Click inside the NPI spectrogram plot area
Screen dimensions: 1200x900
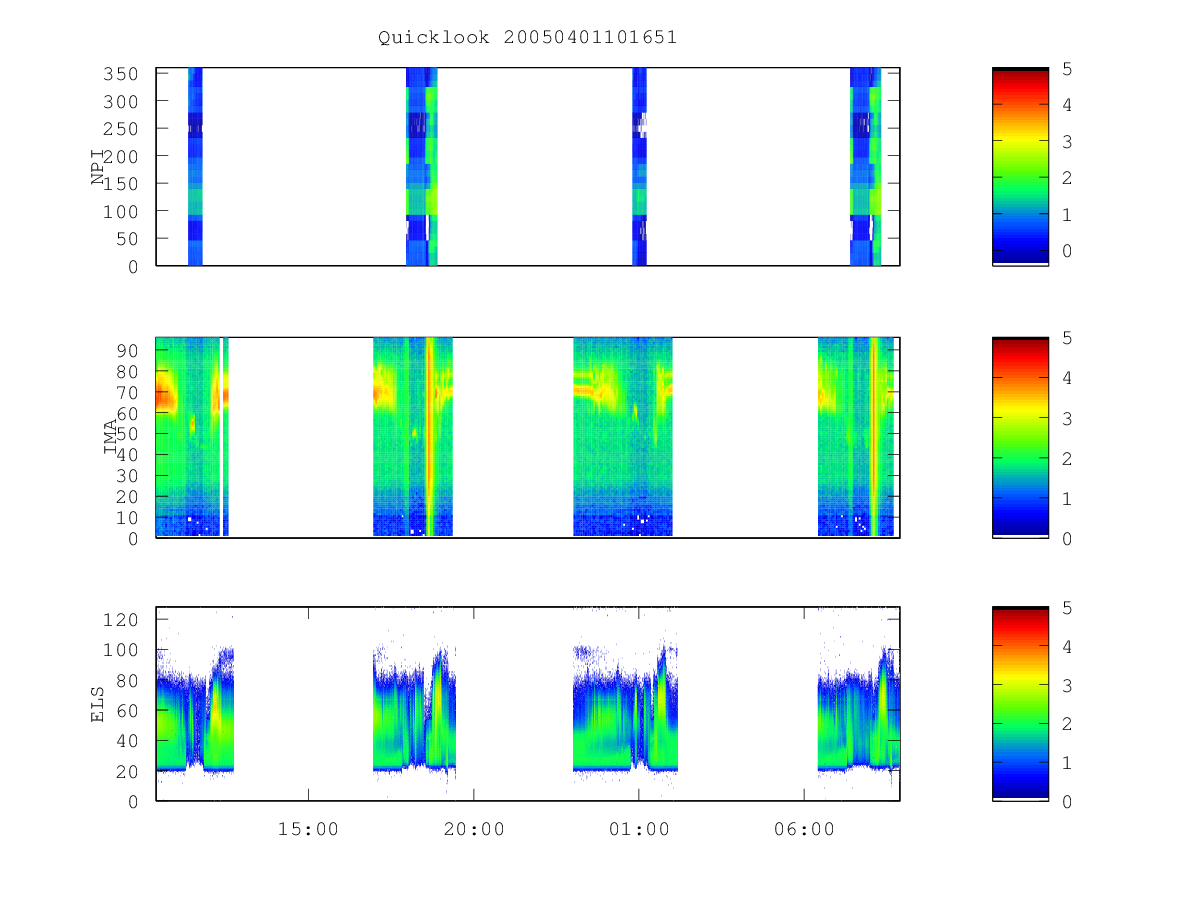[528, 167]
